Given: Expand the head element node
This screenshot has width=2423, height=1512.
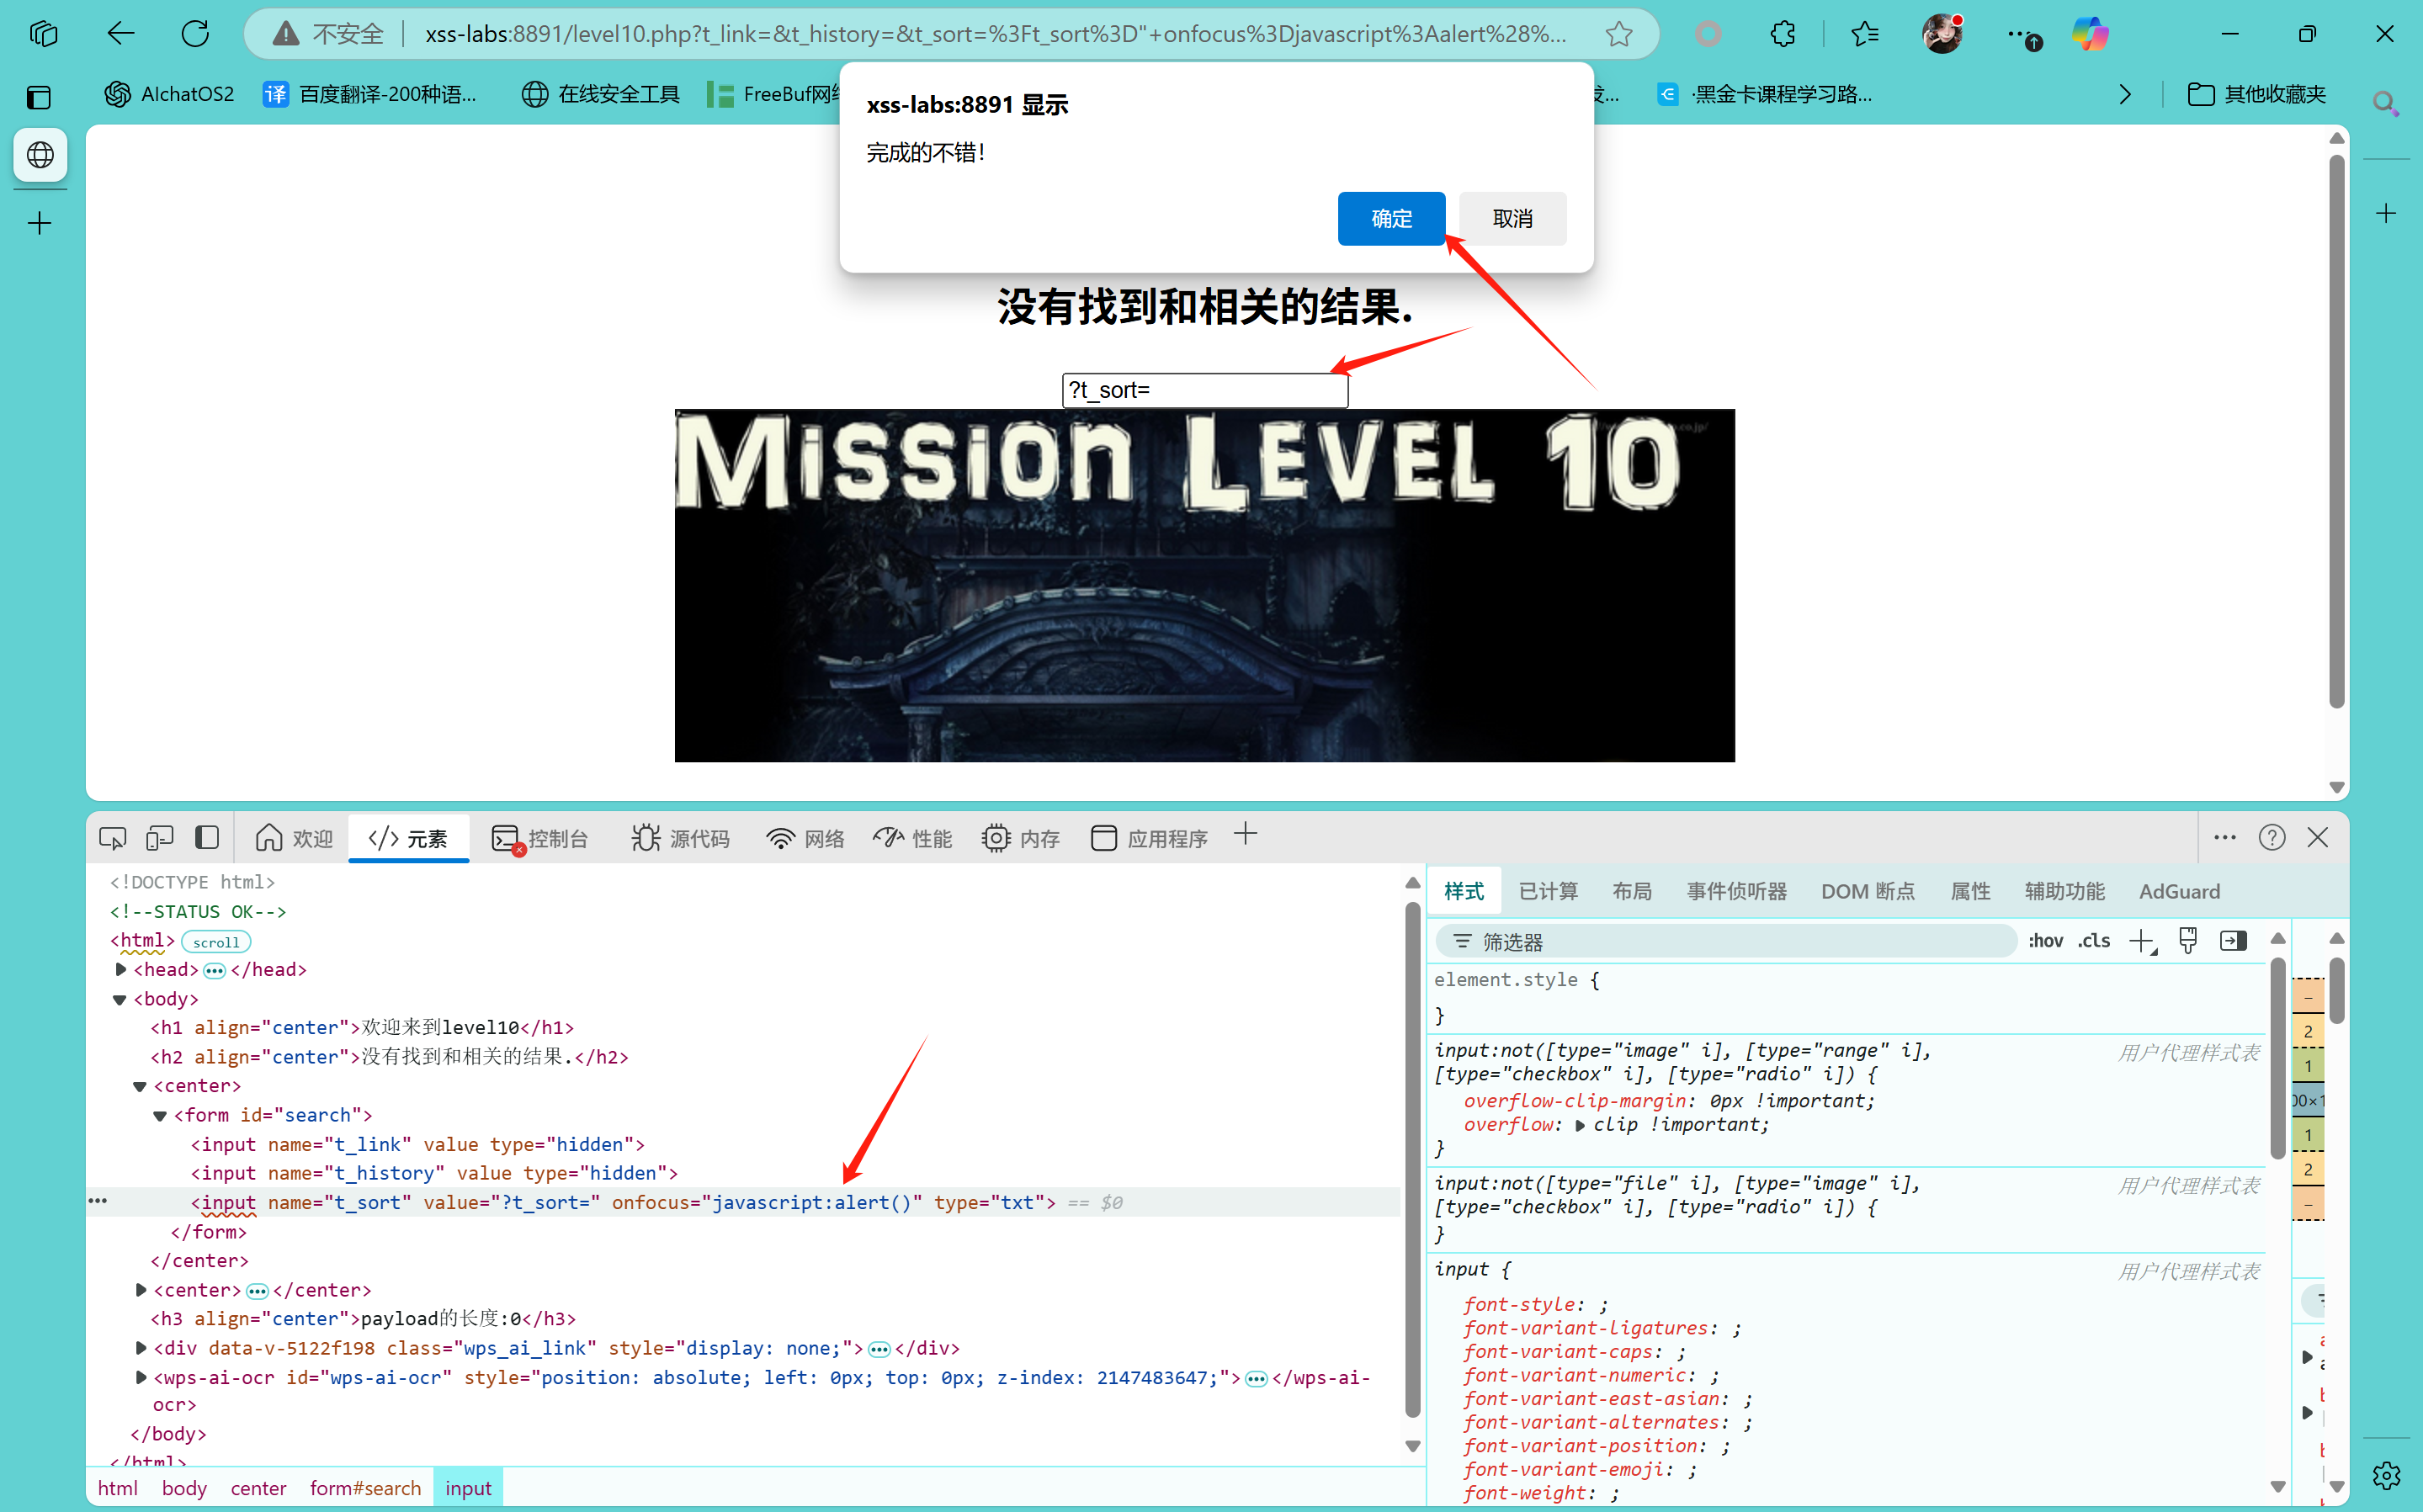Looking at the screenshot, I should (121, 969).
